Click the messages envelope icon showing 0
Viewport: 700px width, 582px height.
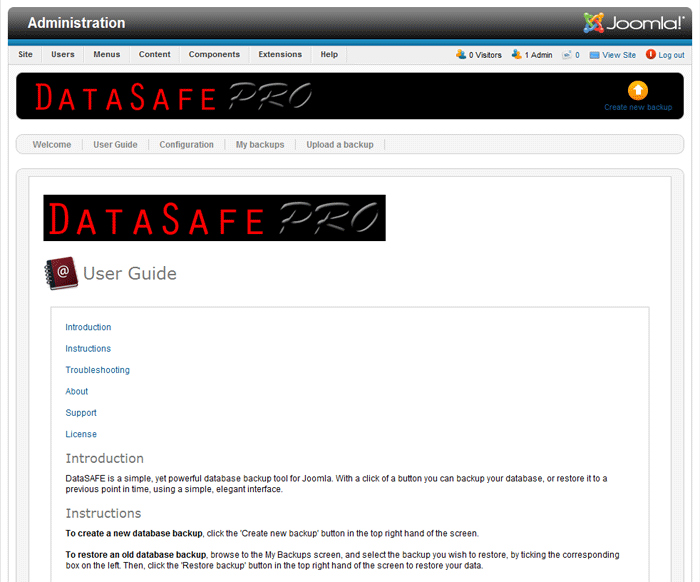coord(567,55)
